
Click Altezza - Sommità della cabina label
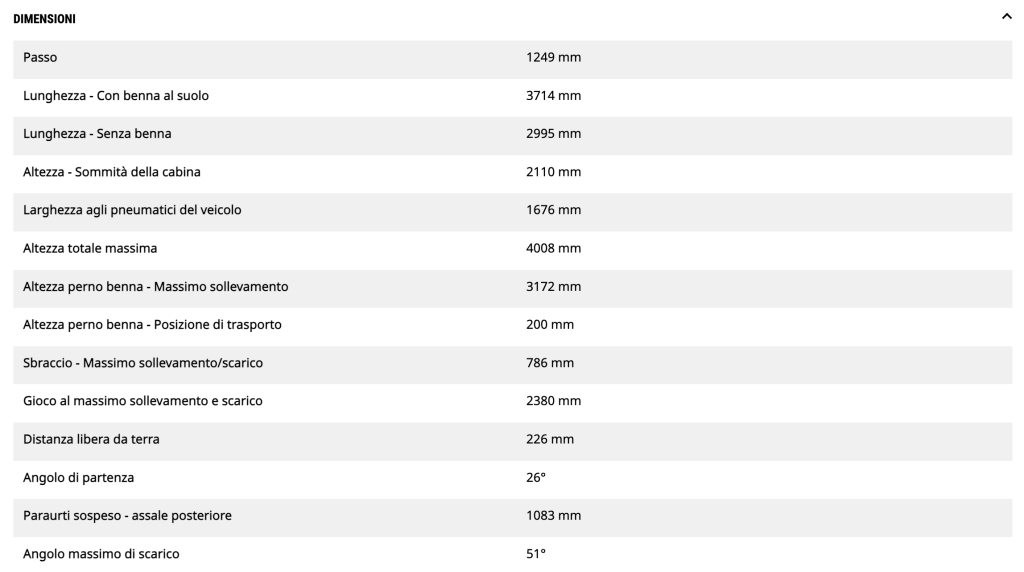(x=112, y=172)
